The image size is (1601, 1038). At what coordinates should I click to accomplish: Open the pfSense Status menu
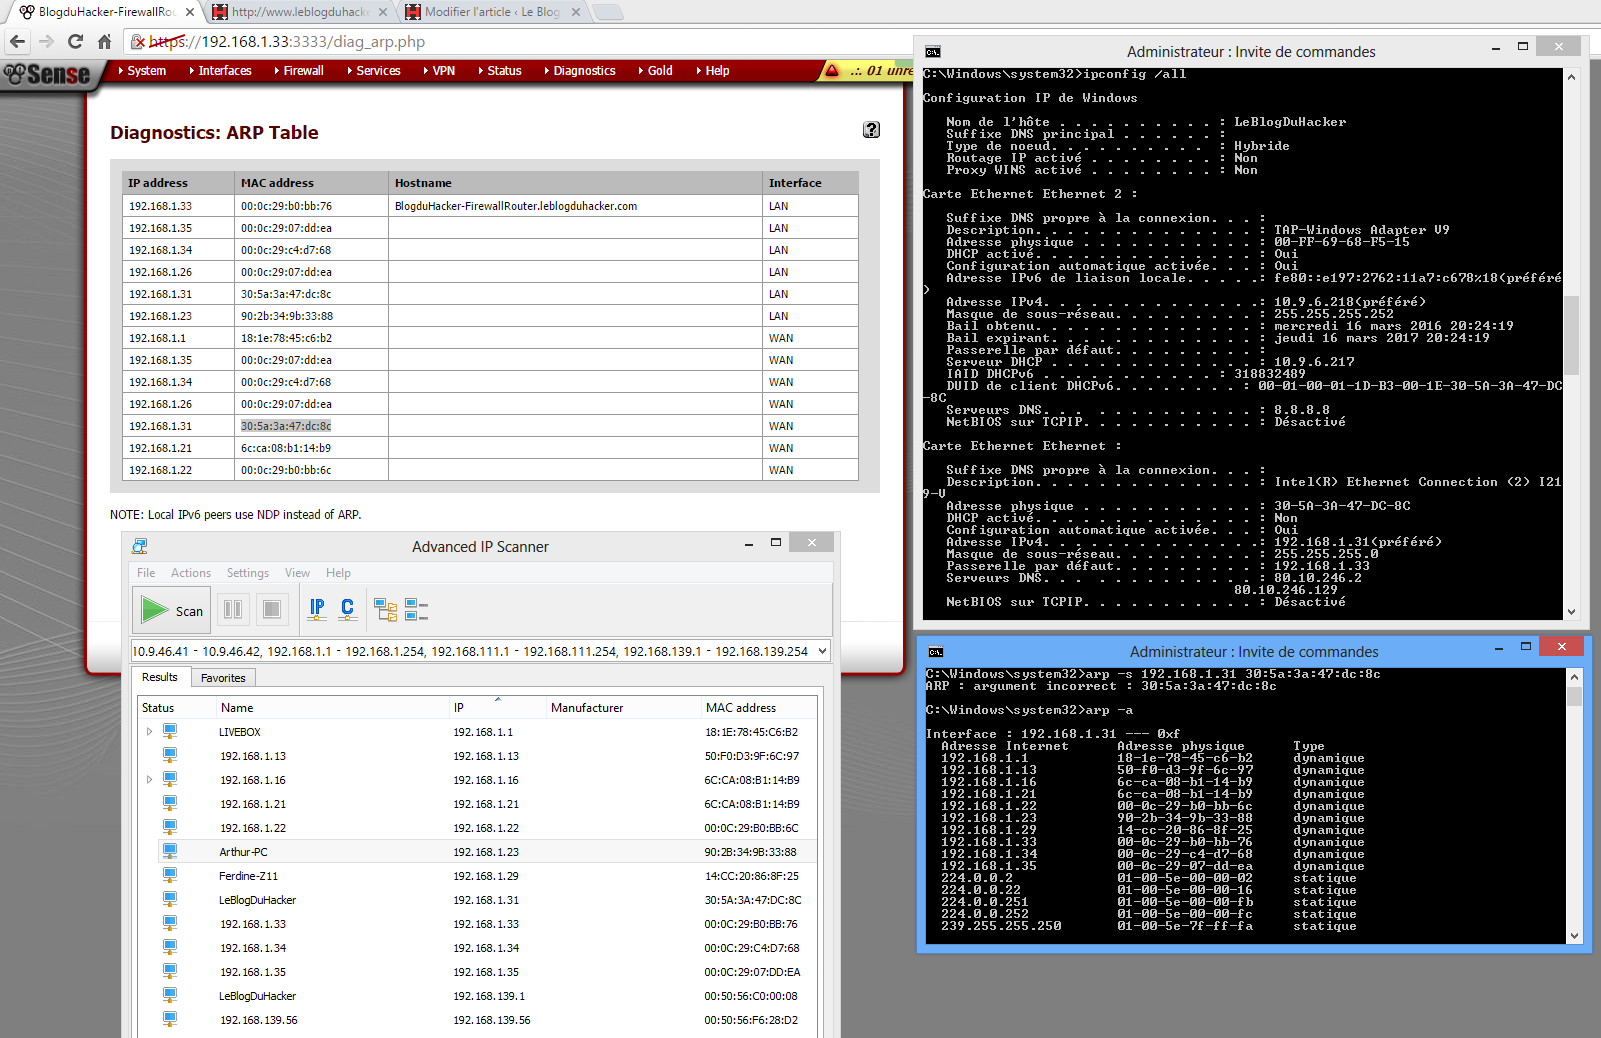pos(500,70)
